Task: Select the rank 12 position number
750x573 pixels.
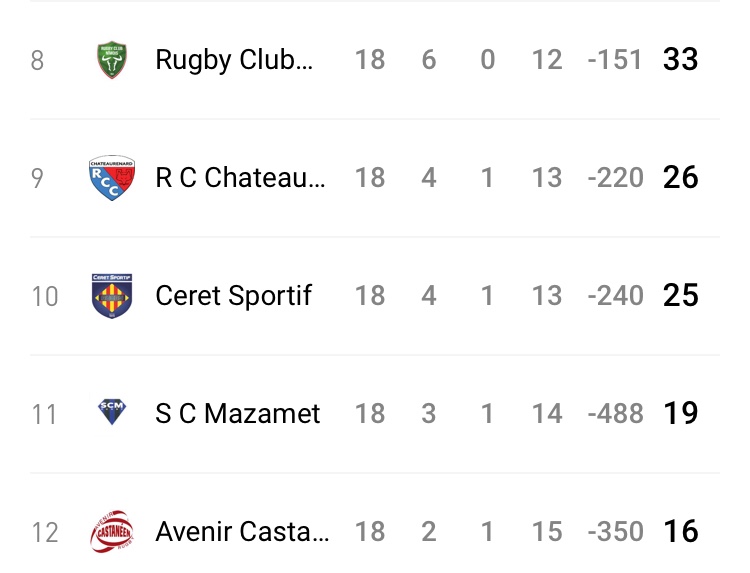Action: coord(44,533)
